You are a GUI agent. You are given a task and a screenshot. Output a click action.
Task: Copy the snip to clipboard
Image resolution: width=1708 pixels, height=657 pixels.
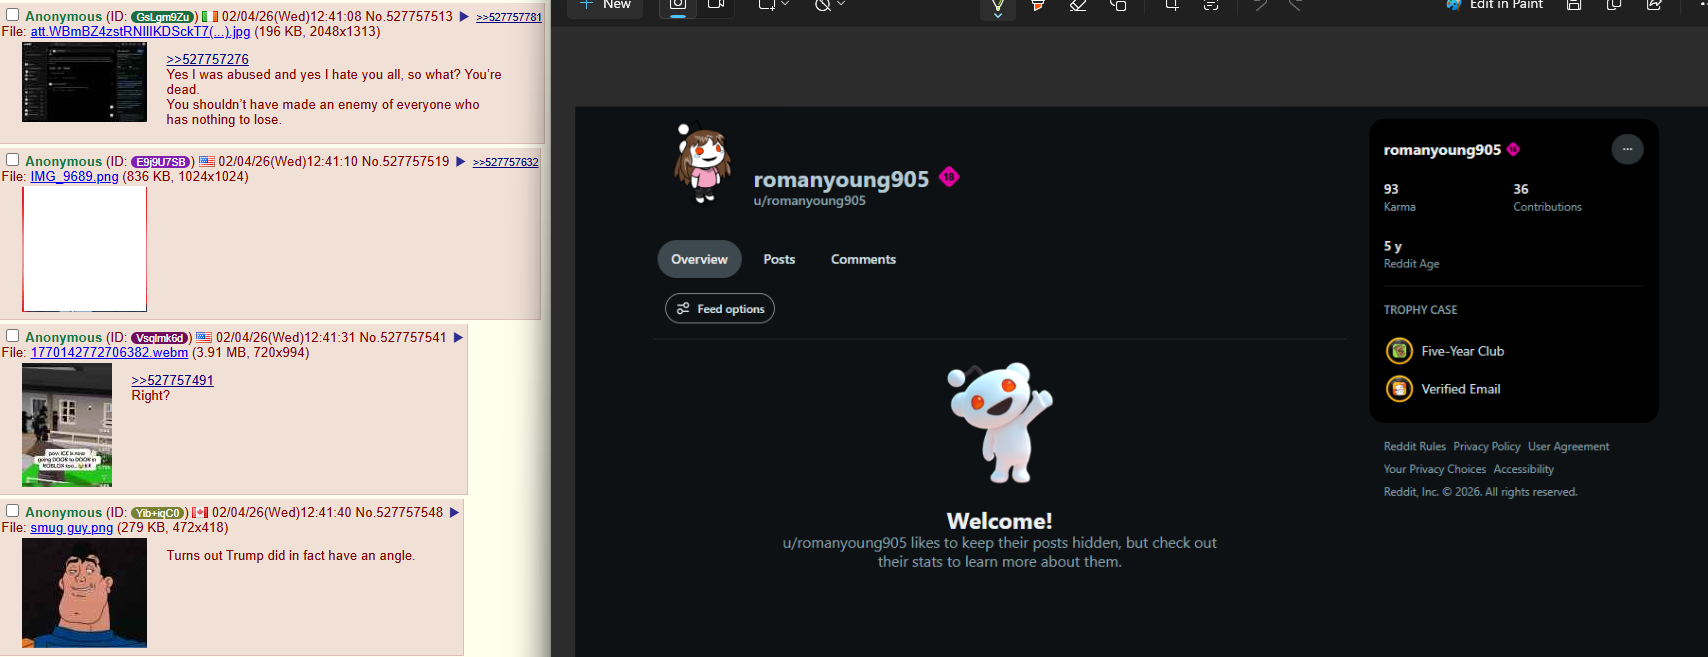[x=1614, y=5]
